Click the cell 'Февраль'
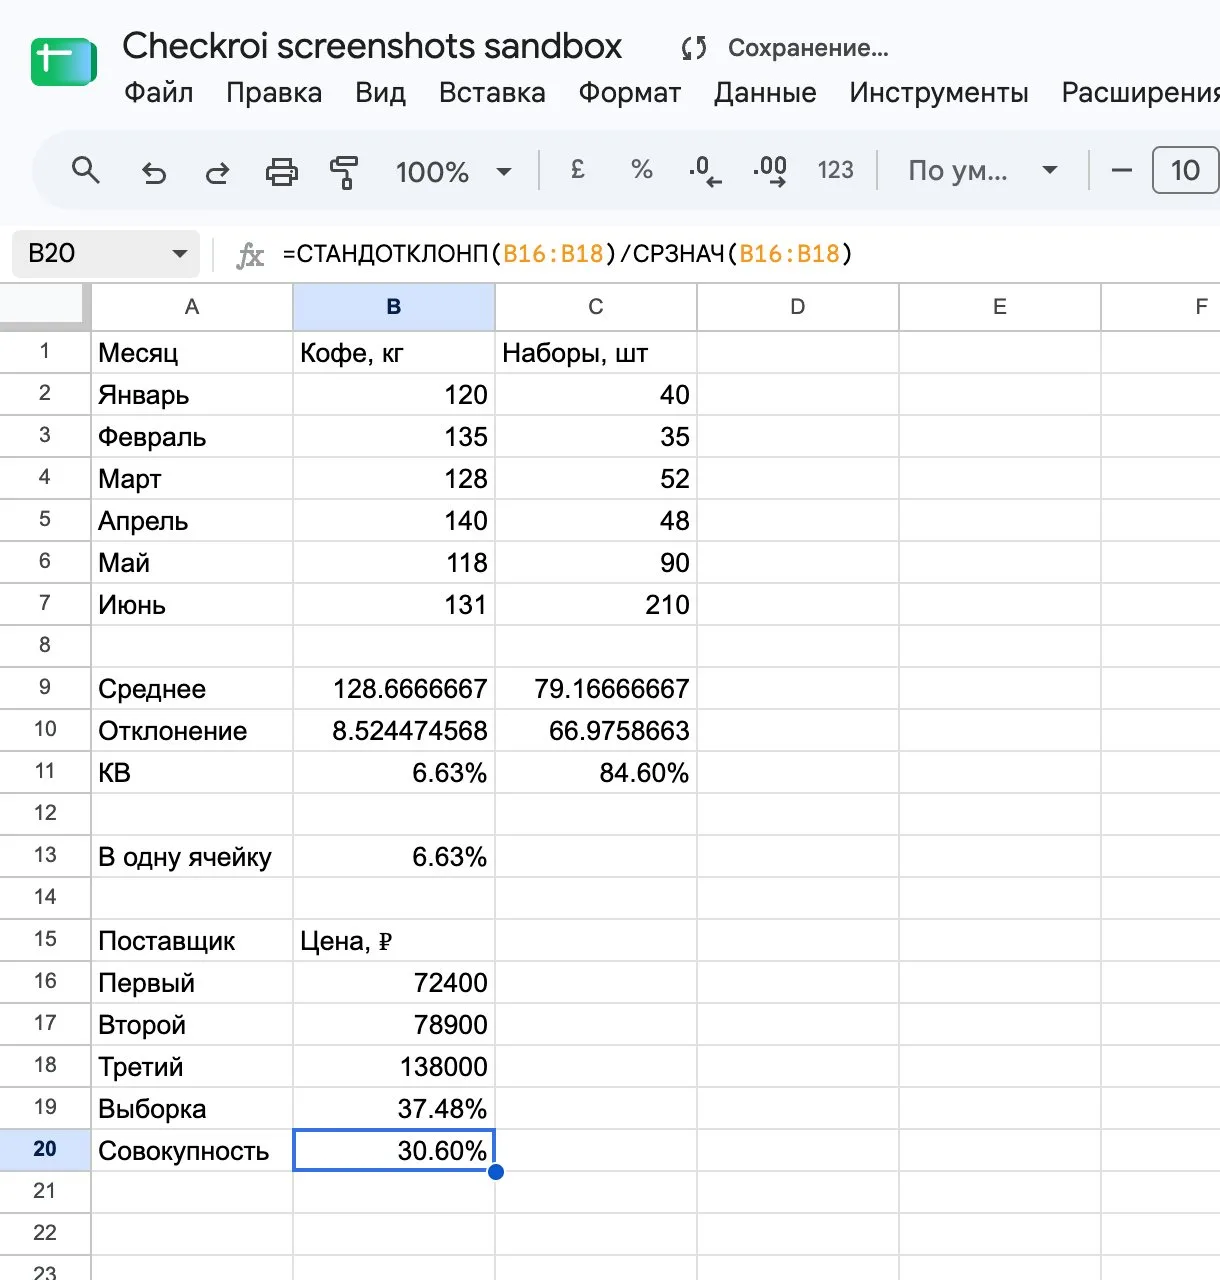Image resolution: width=1220 pixels, height=1280 pixels. pos(192,436)
